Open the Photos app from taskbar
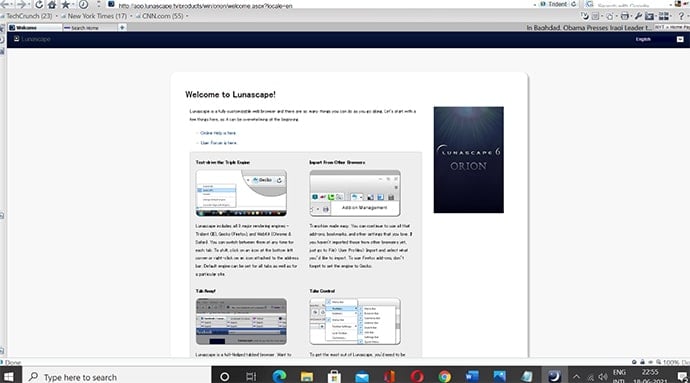Screen dimensions: 690x383 click(499, 376)
